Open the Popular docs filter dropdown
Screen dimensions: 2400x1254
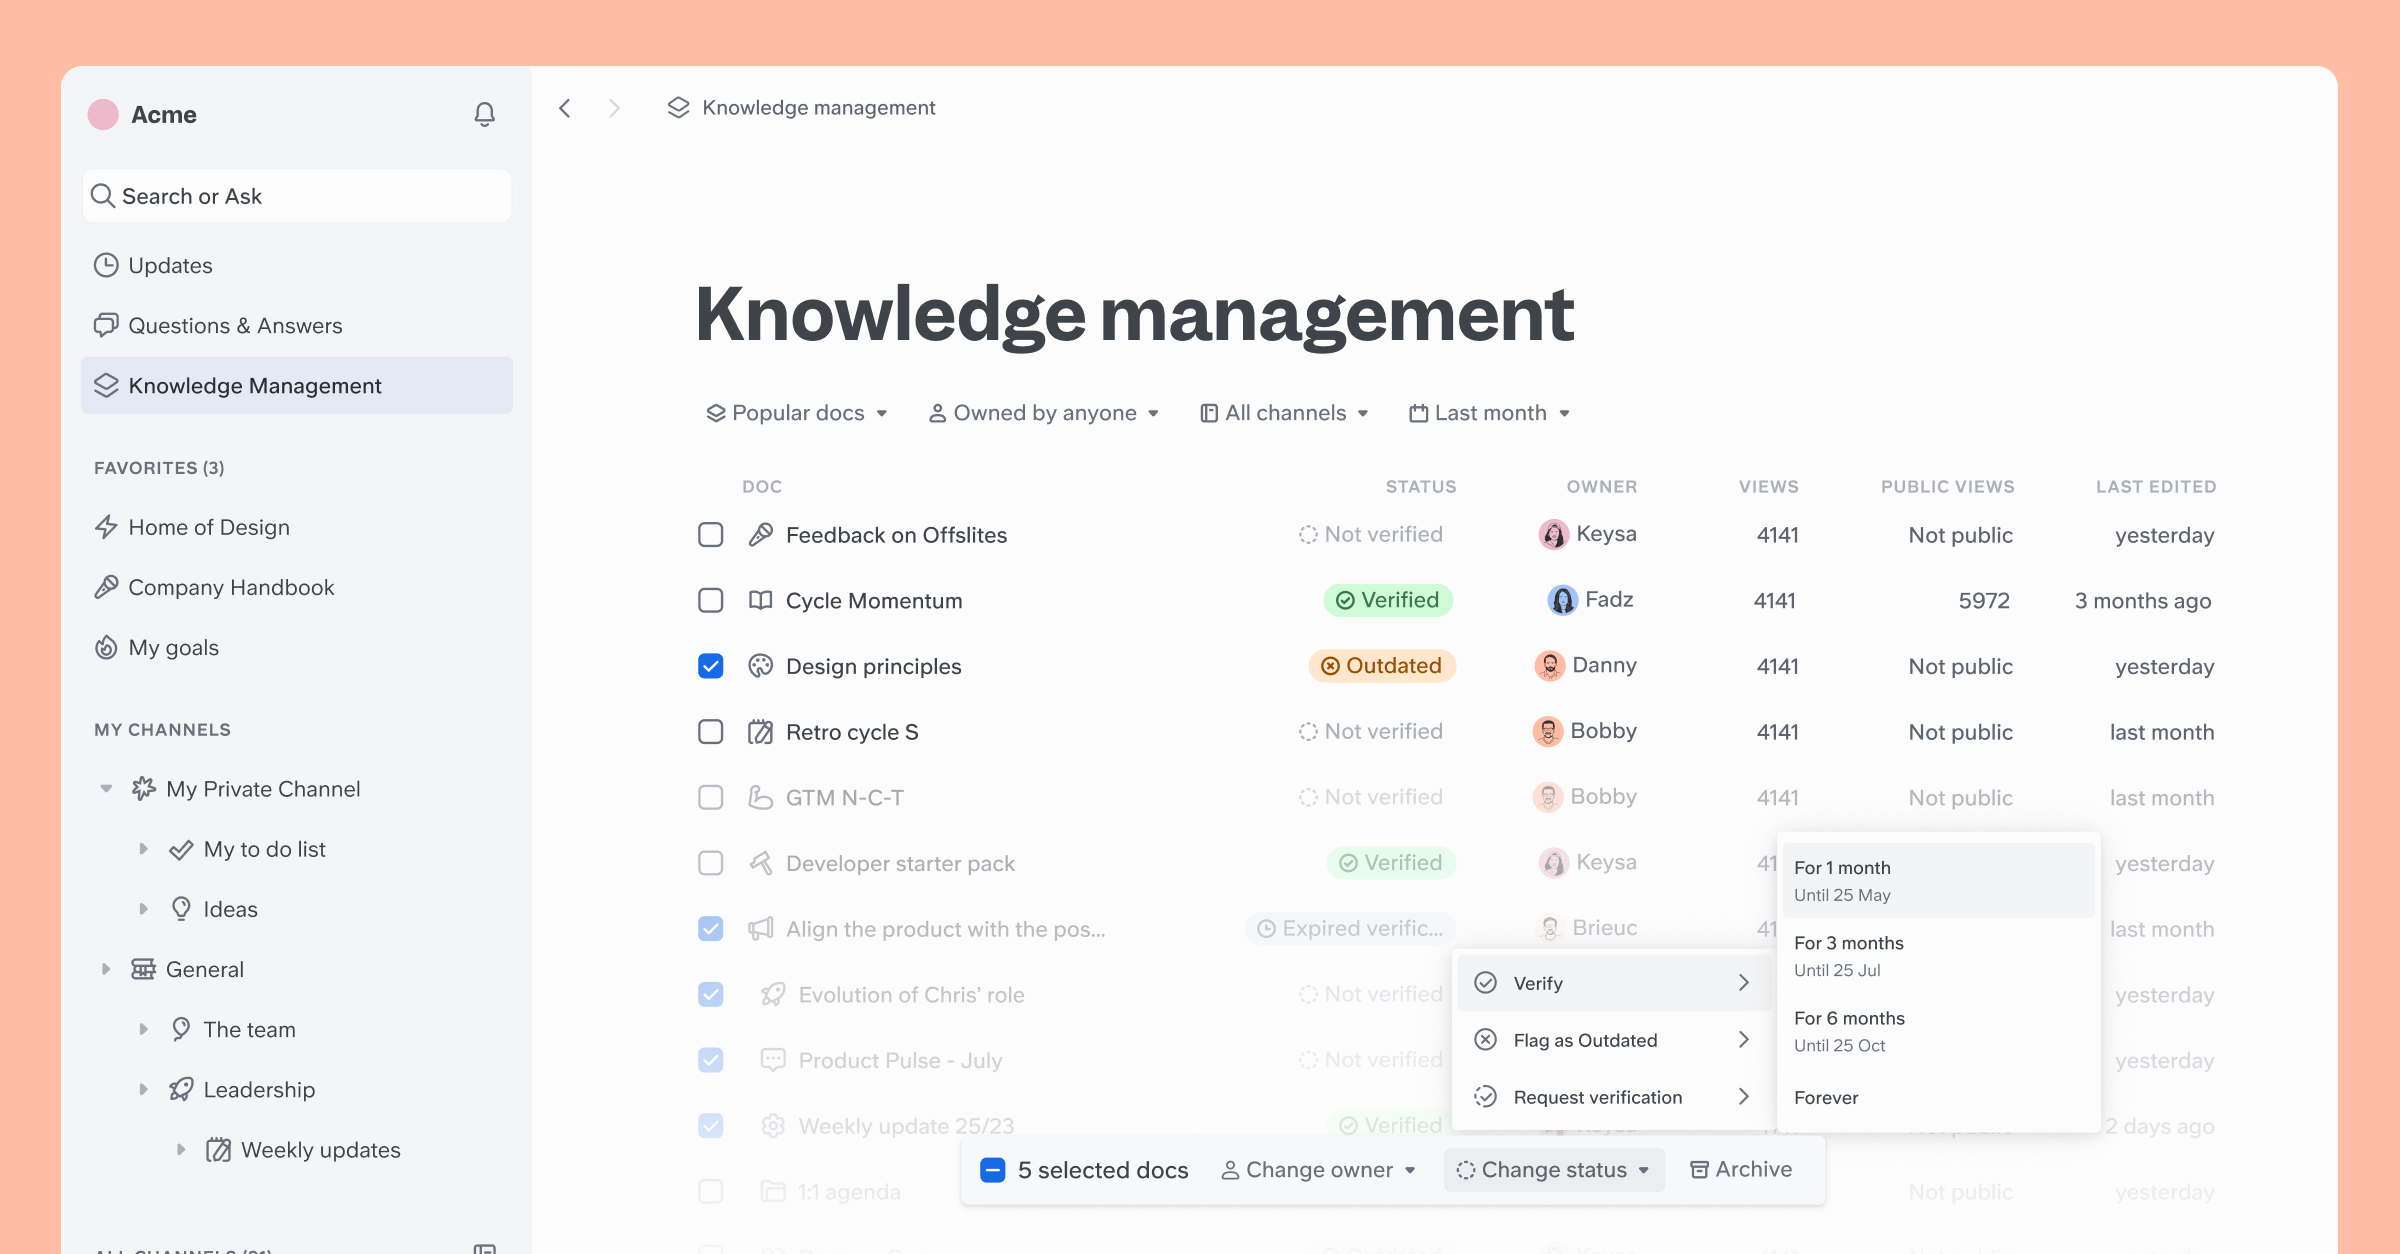[x=797, y=413]
